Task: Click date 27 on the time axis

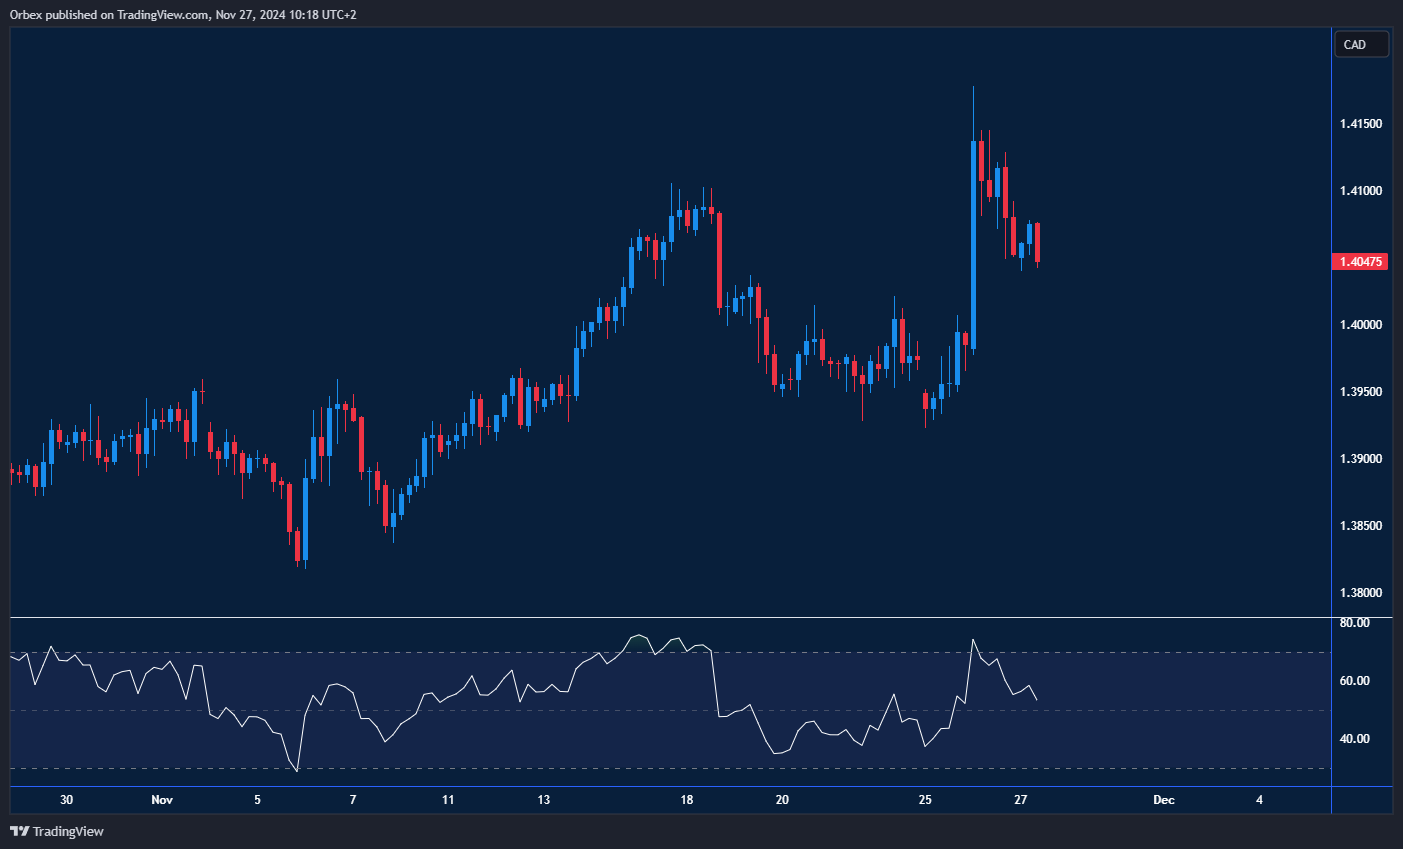Action: [x=1021, y=800]
